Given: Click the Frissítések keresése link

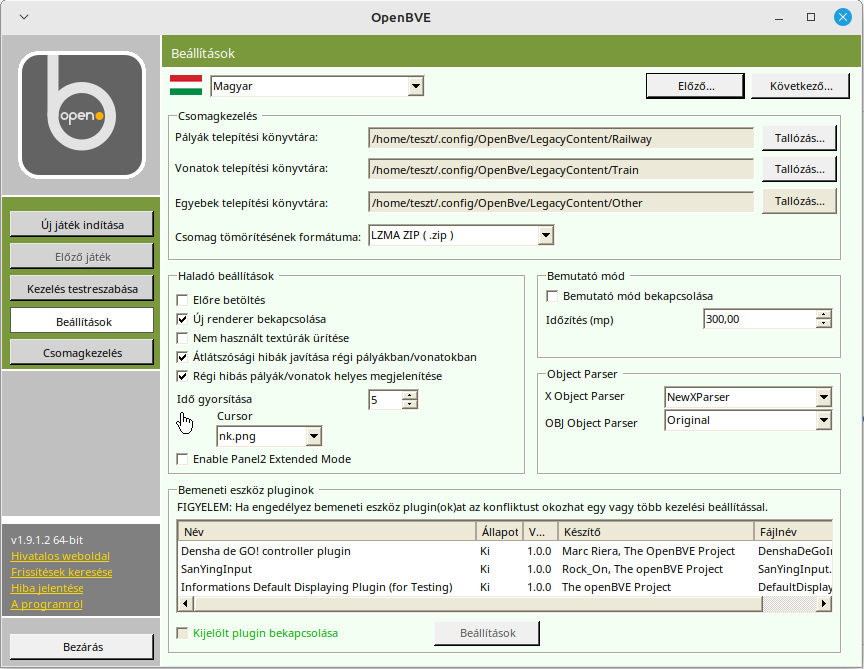Looking at the screenshot, I should pos(62,572).
